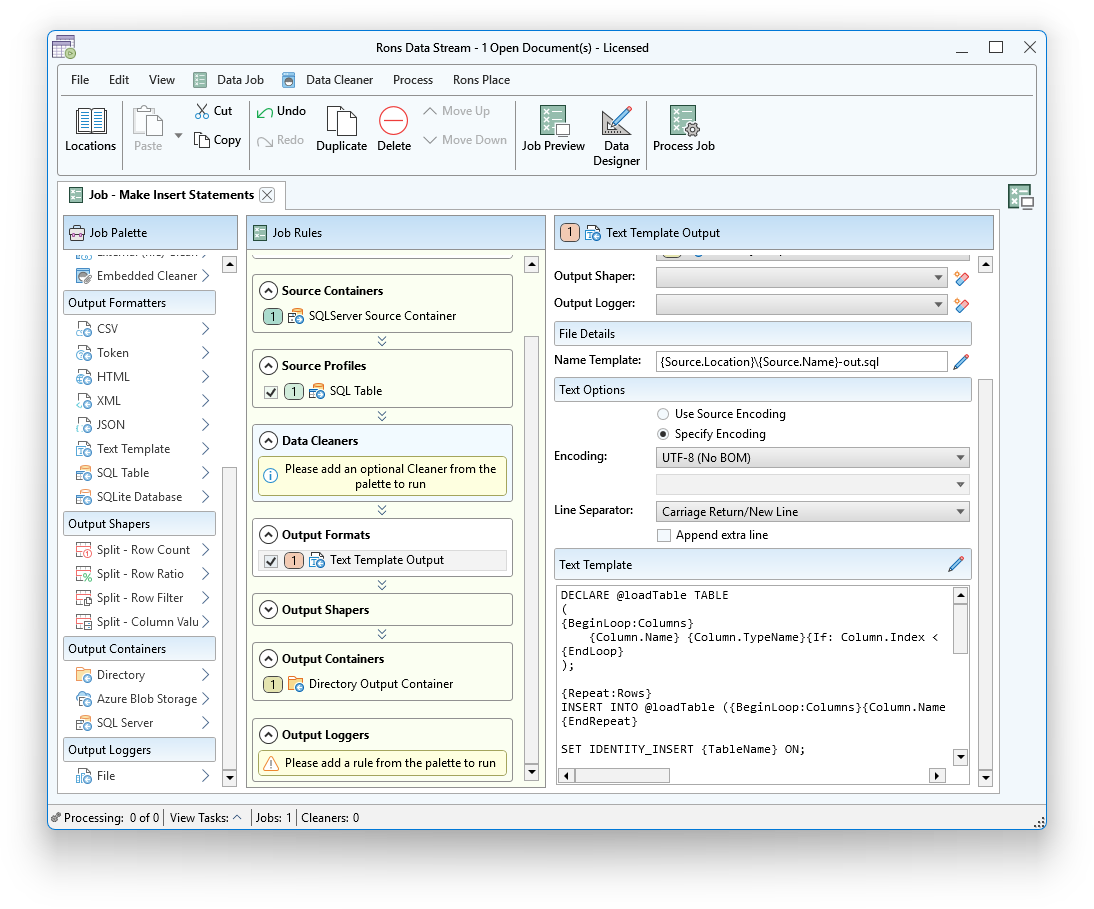Edit Output Logger with its pencil icon
This screenshot has height=909, width=1094.
coord(961,305)
